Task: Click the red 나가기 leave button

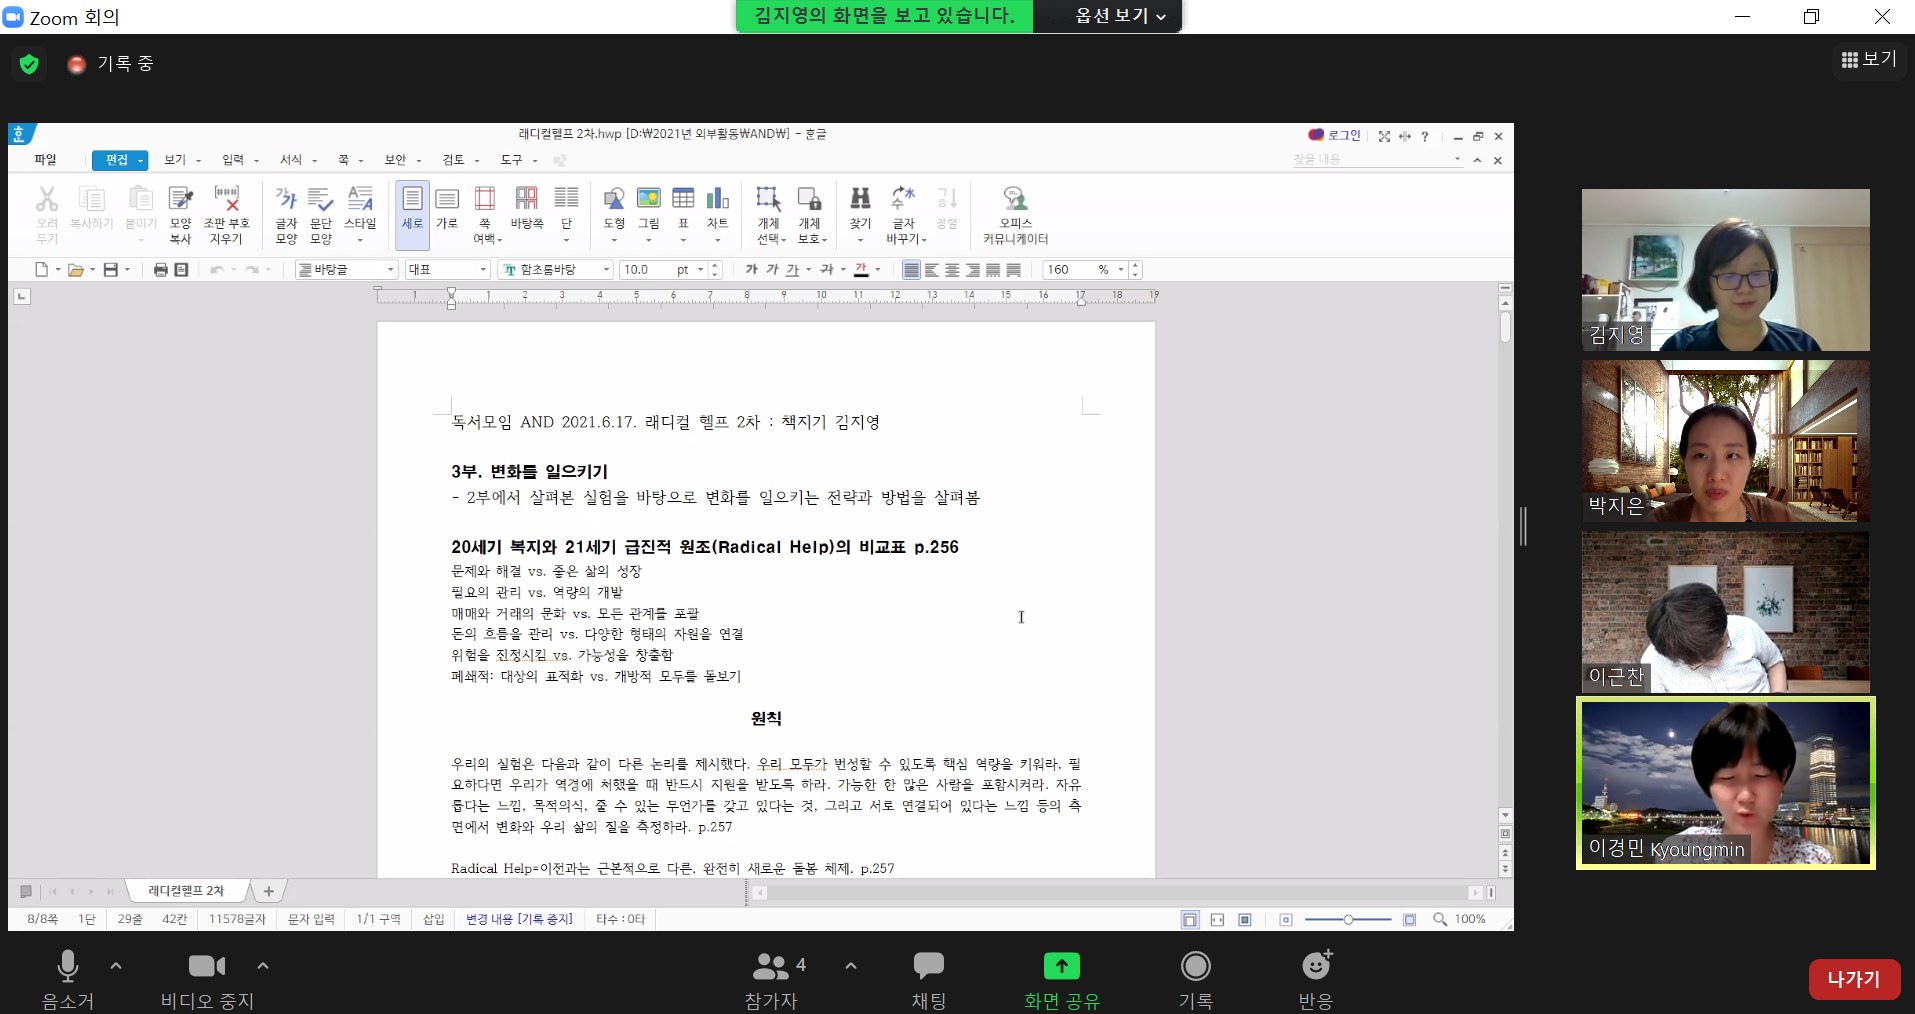Action: [1853, 979]
